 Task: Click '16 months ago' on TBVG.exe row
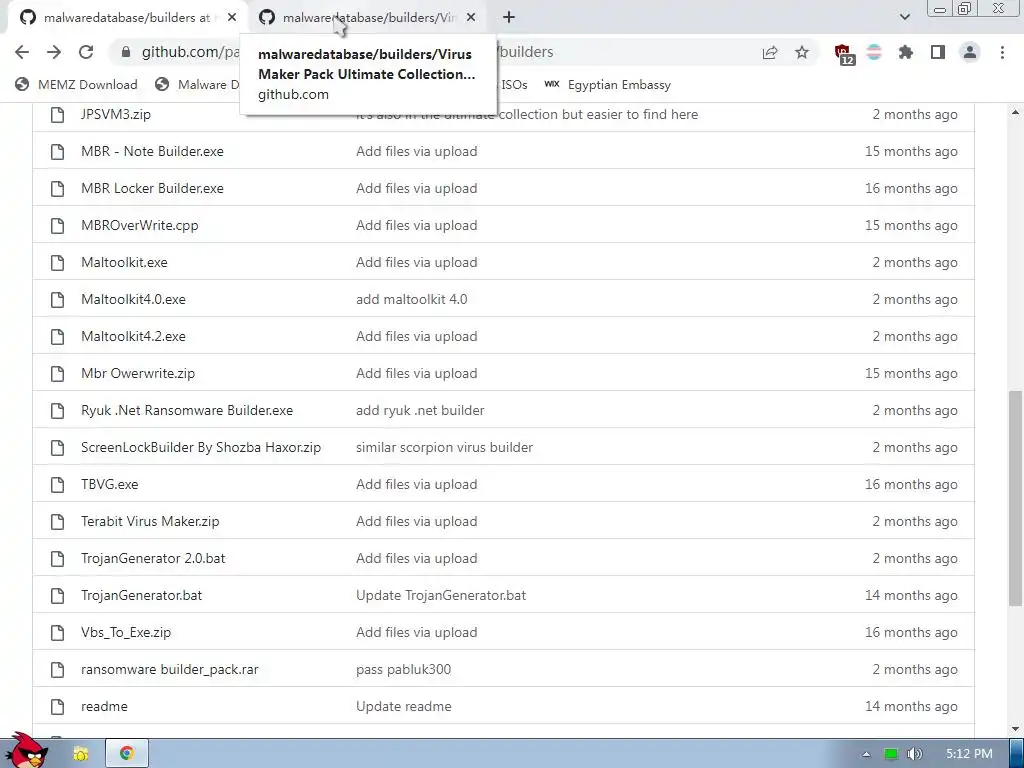[x=911, y=484]
